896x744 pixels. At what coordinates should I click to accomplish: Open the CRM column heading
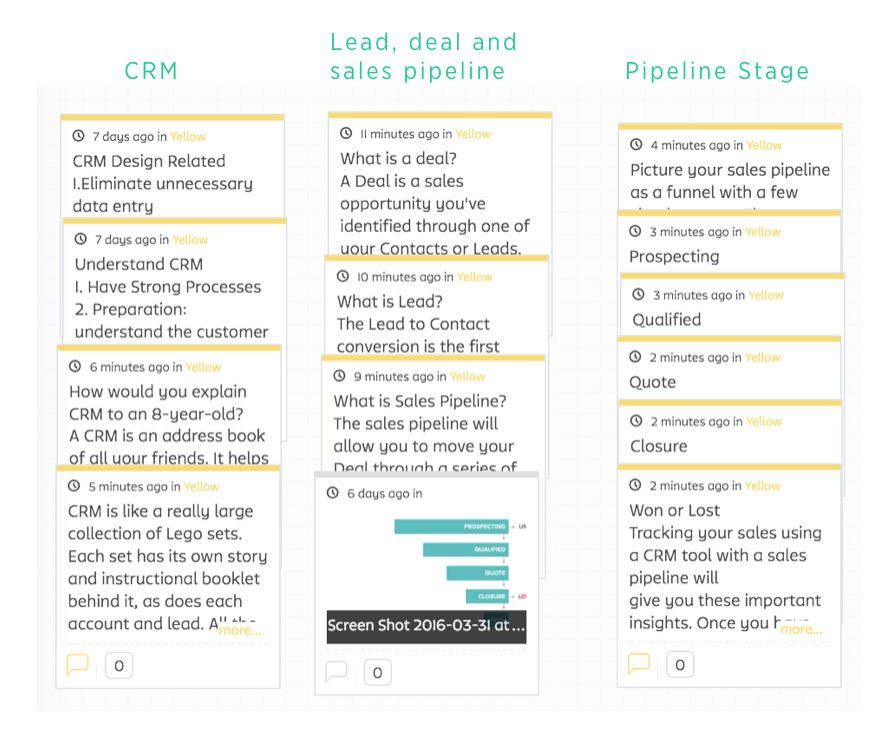[151, 71]
